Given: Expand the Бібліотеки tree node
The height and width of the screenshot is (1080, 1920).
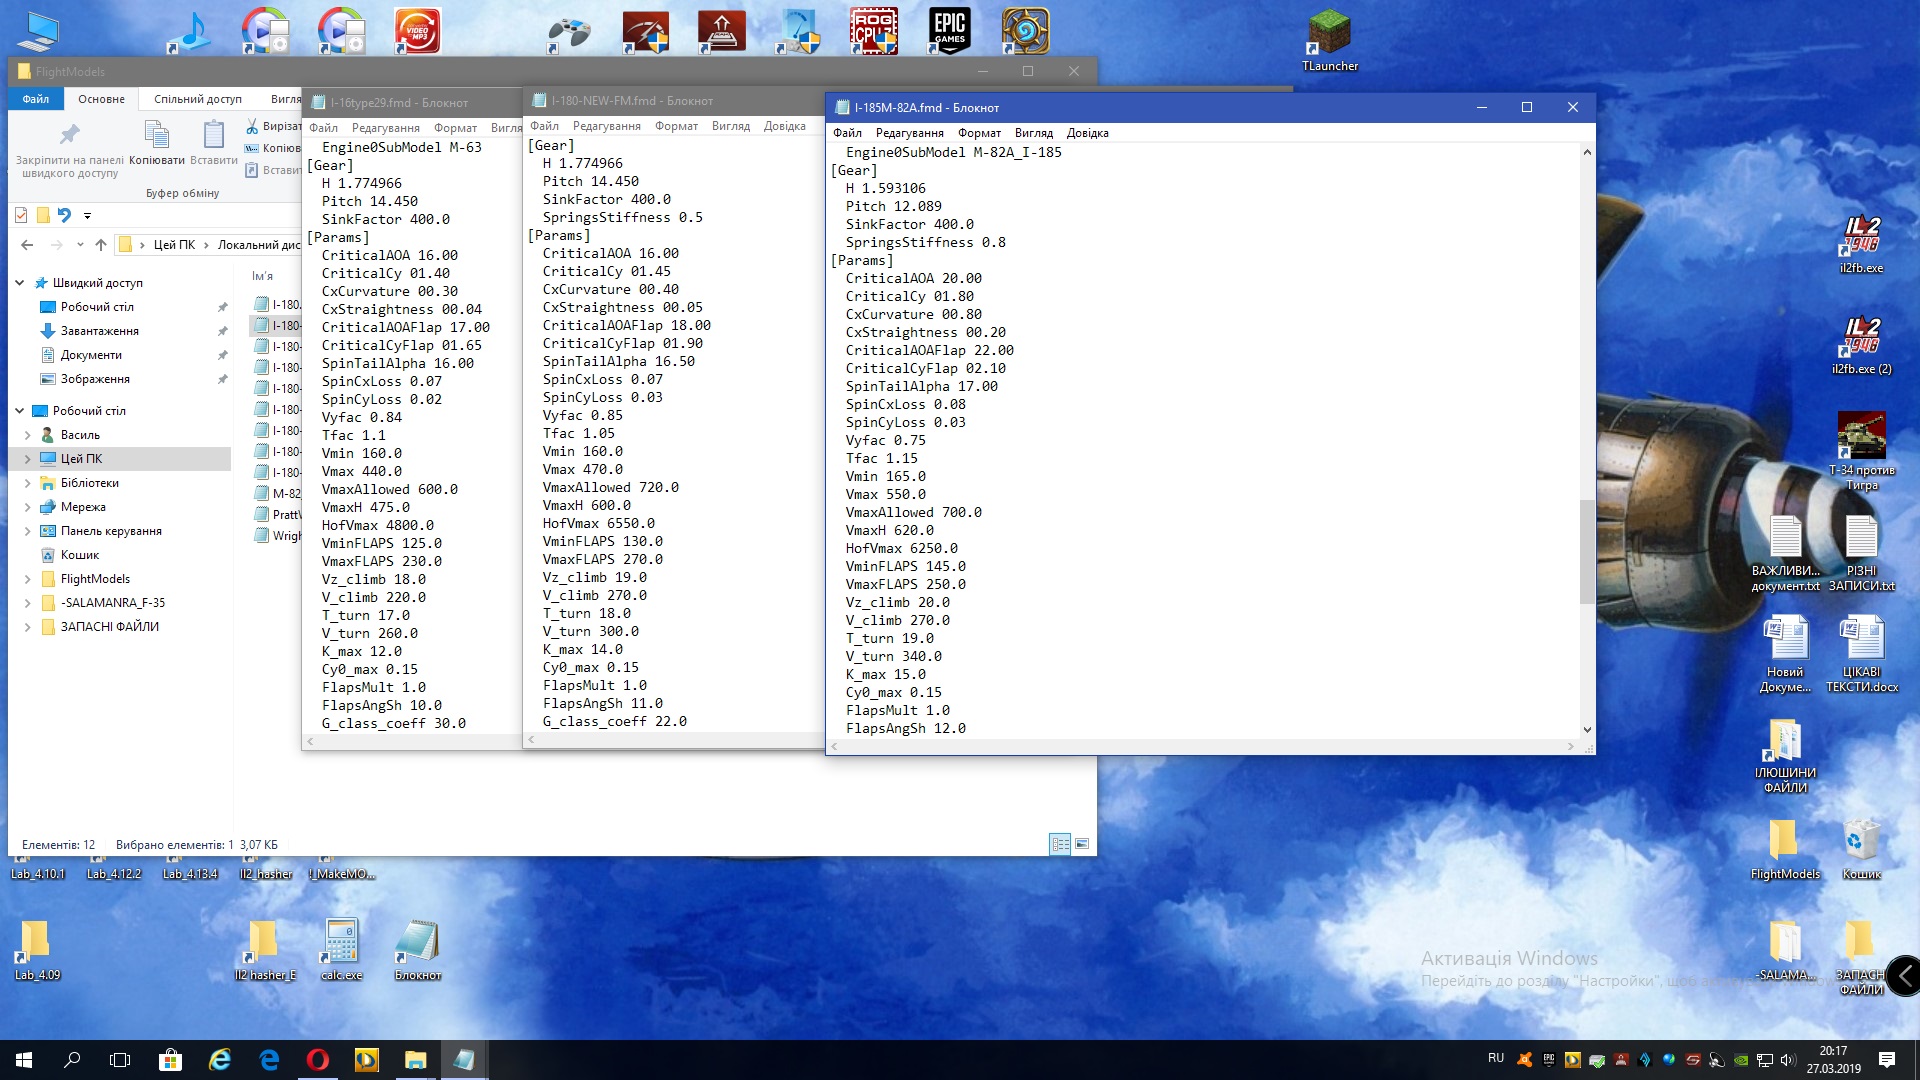Looking at the screenshot, I should pos(27,483).
